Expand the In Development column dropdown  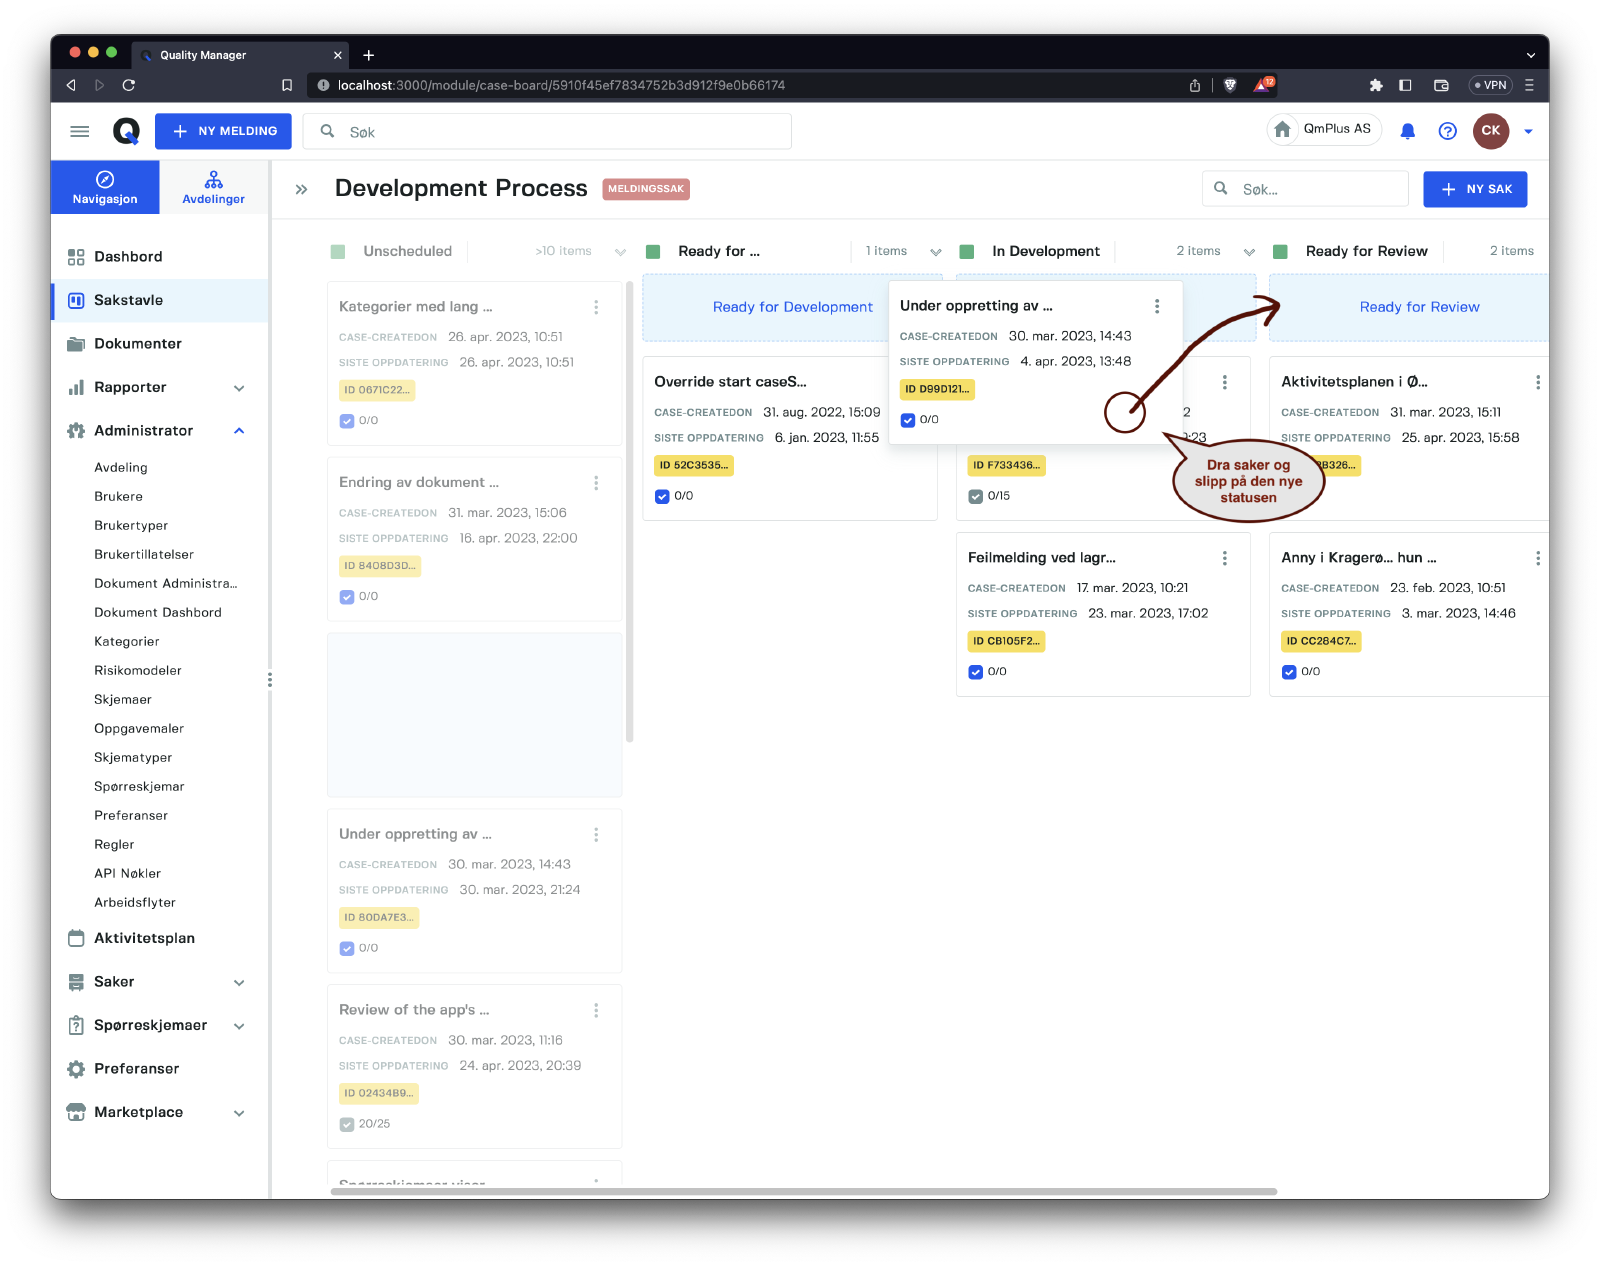click(1249, 252)
